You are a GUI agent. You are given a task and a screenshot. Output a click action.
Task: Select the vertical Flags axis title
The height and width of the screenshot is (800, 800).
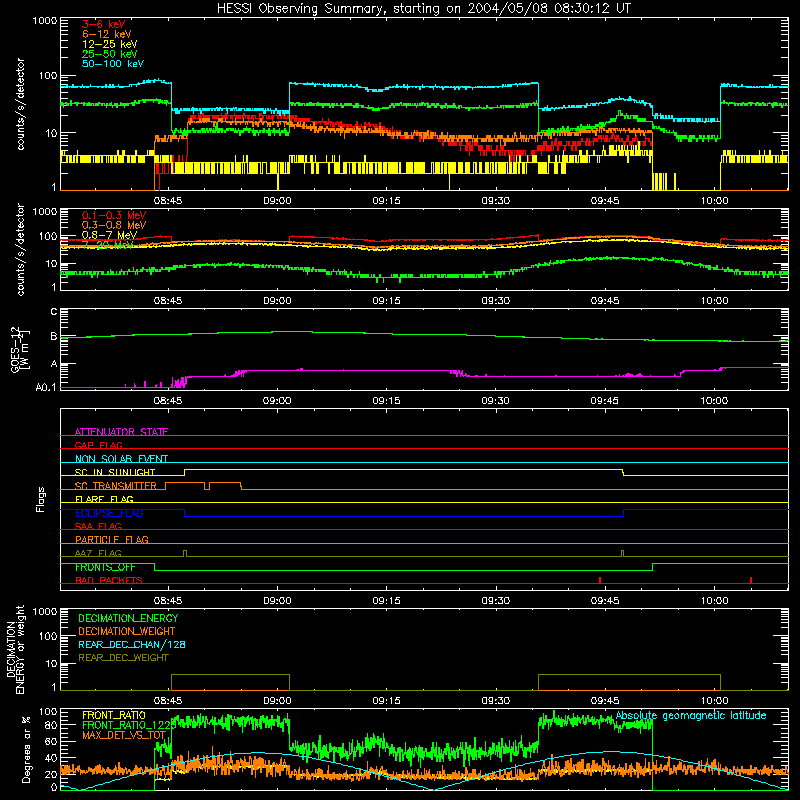pyautogui.click(x=40, y=499)
